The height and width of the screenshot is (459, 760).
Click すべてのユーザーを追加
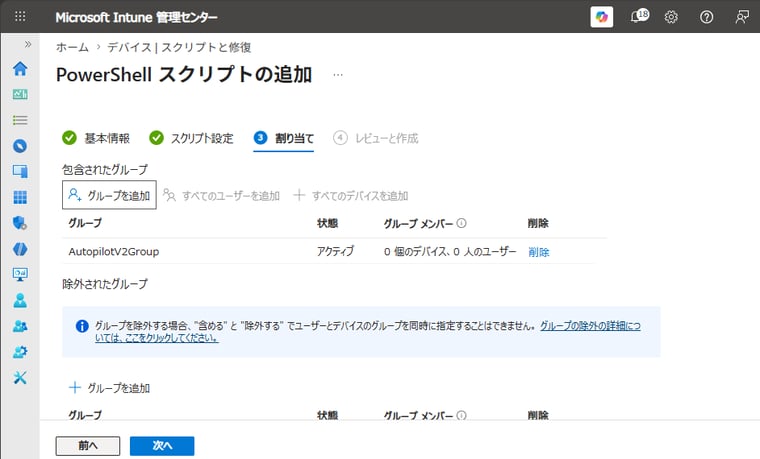click(x=222, y=195)
